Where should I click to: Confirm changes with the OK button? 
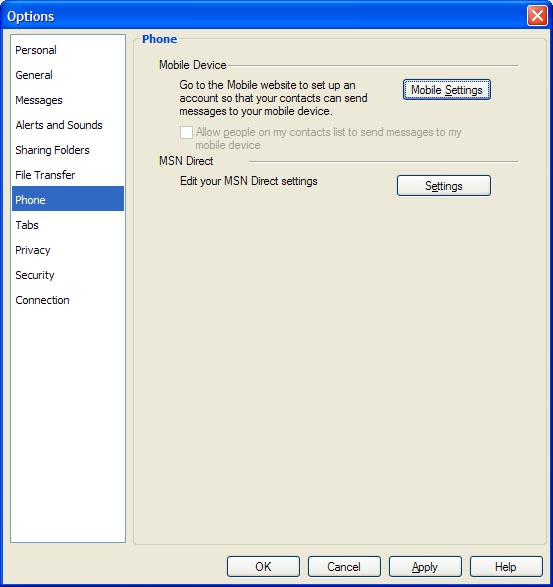pos(263,566)
